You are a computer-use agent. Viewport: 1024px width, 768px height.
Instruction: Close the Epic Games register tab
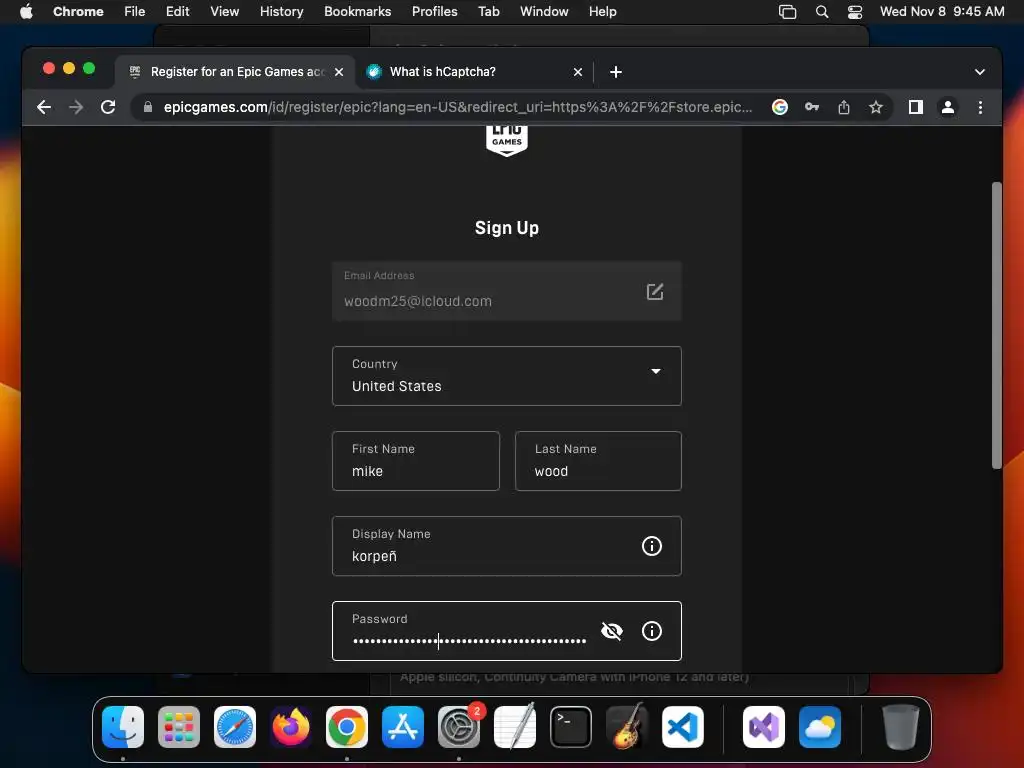click(x=339, y=72)
